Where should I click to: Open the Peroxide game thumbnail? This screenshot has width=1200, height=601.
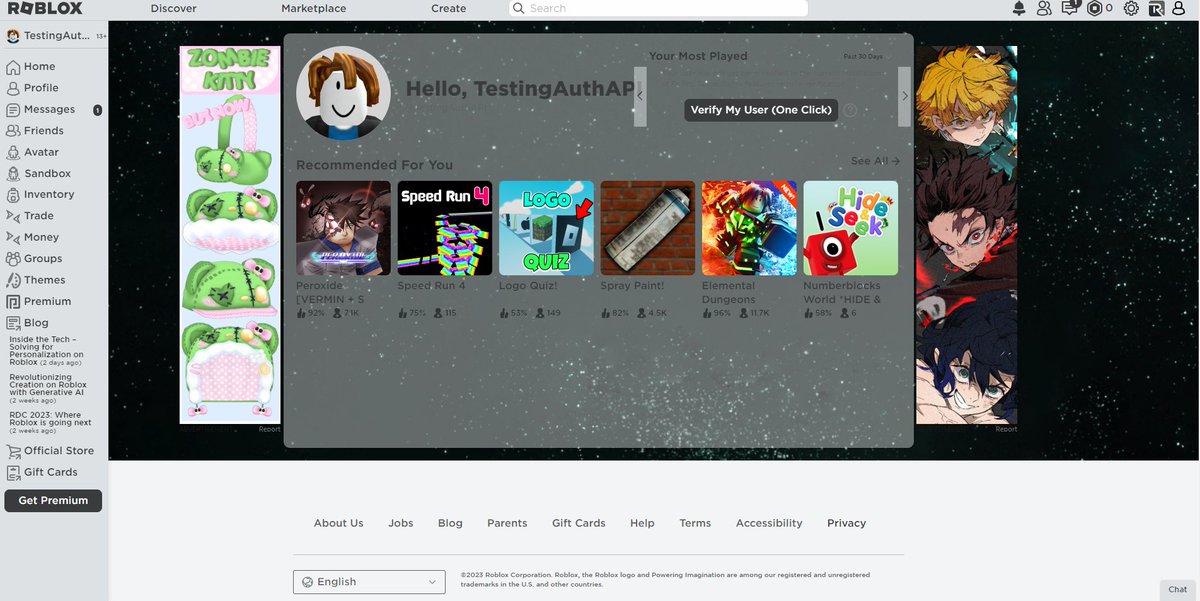343,228
